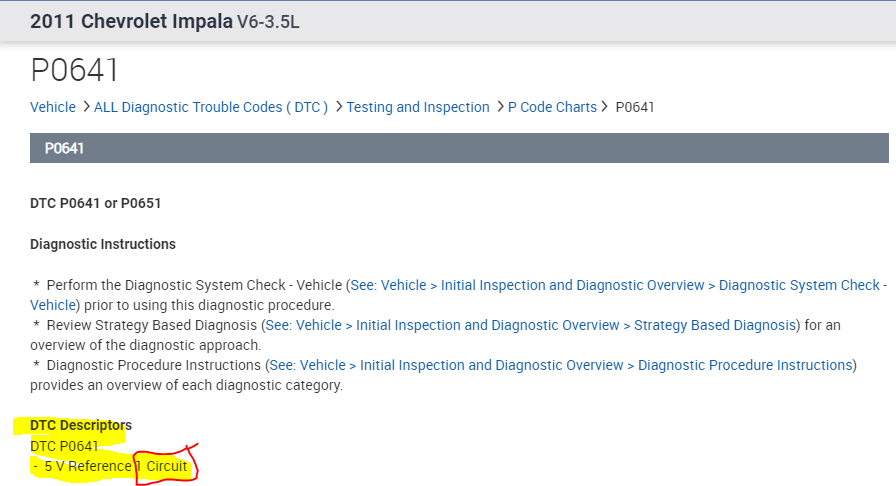Click the gray P0641 section header bar
Image resolution: width=896 pixels, height=486 pixels.
tap(459, 148)
